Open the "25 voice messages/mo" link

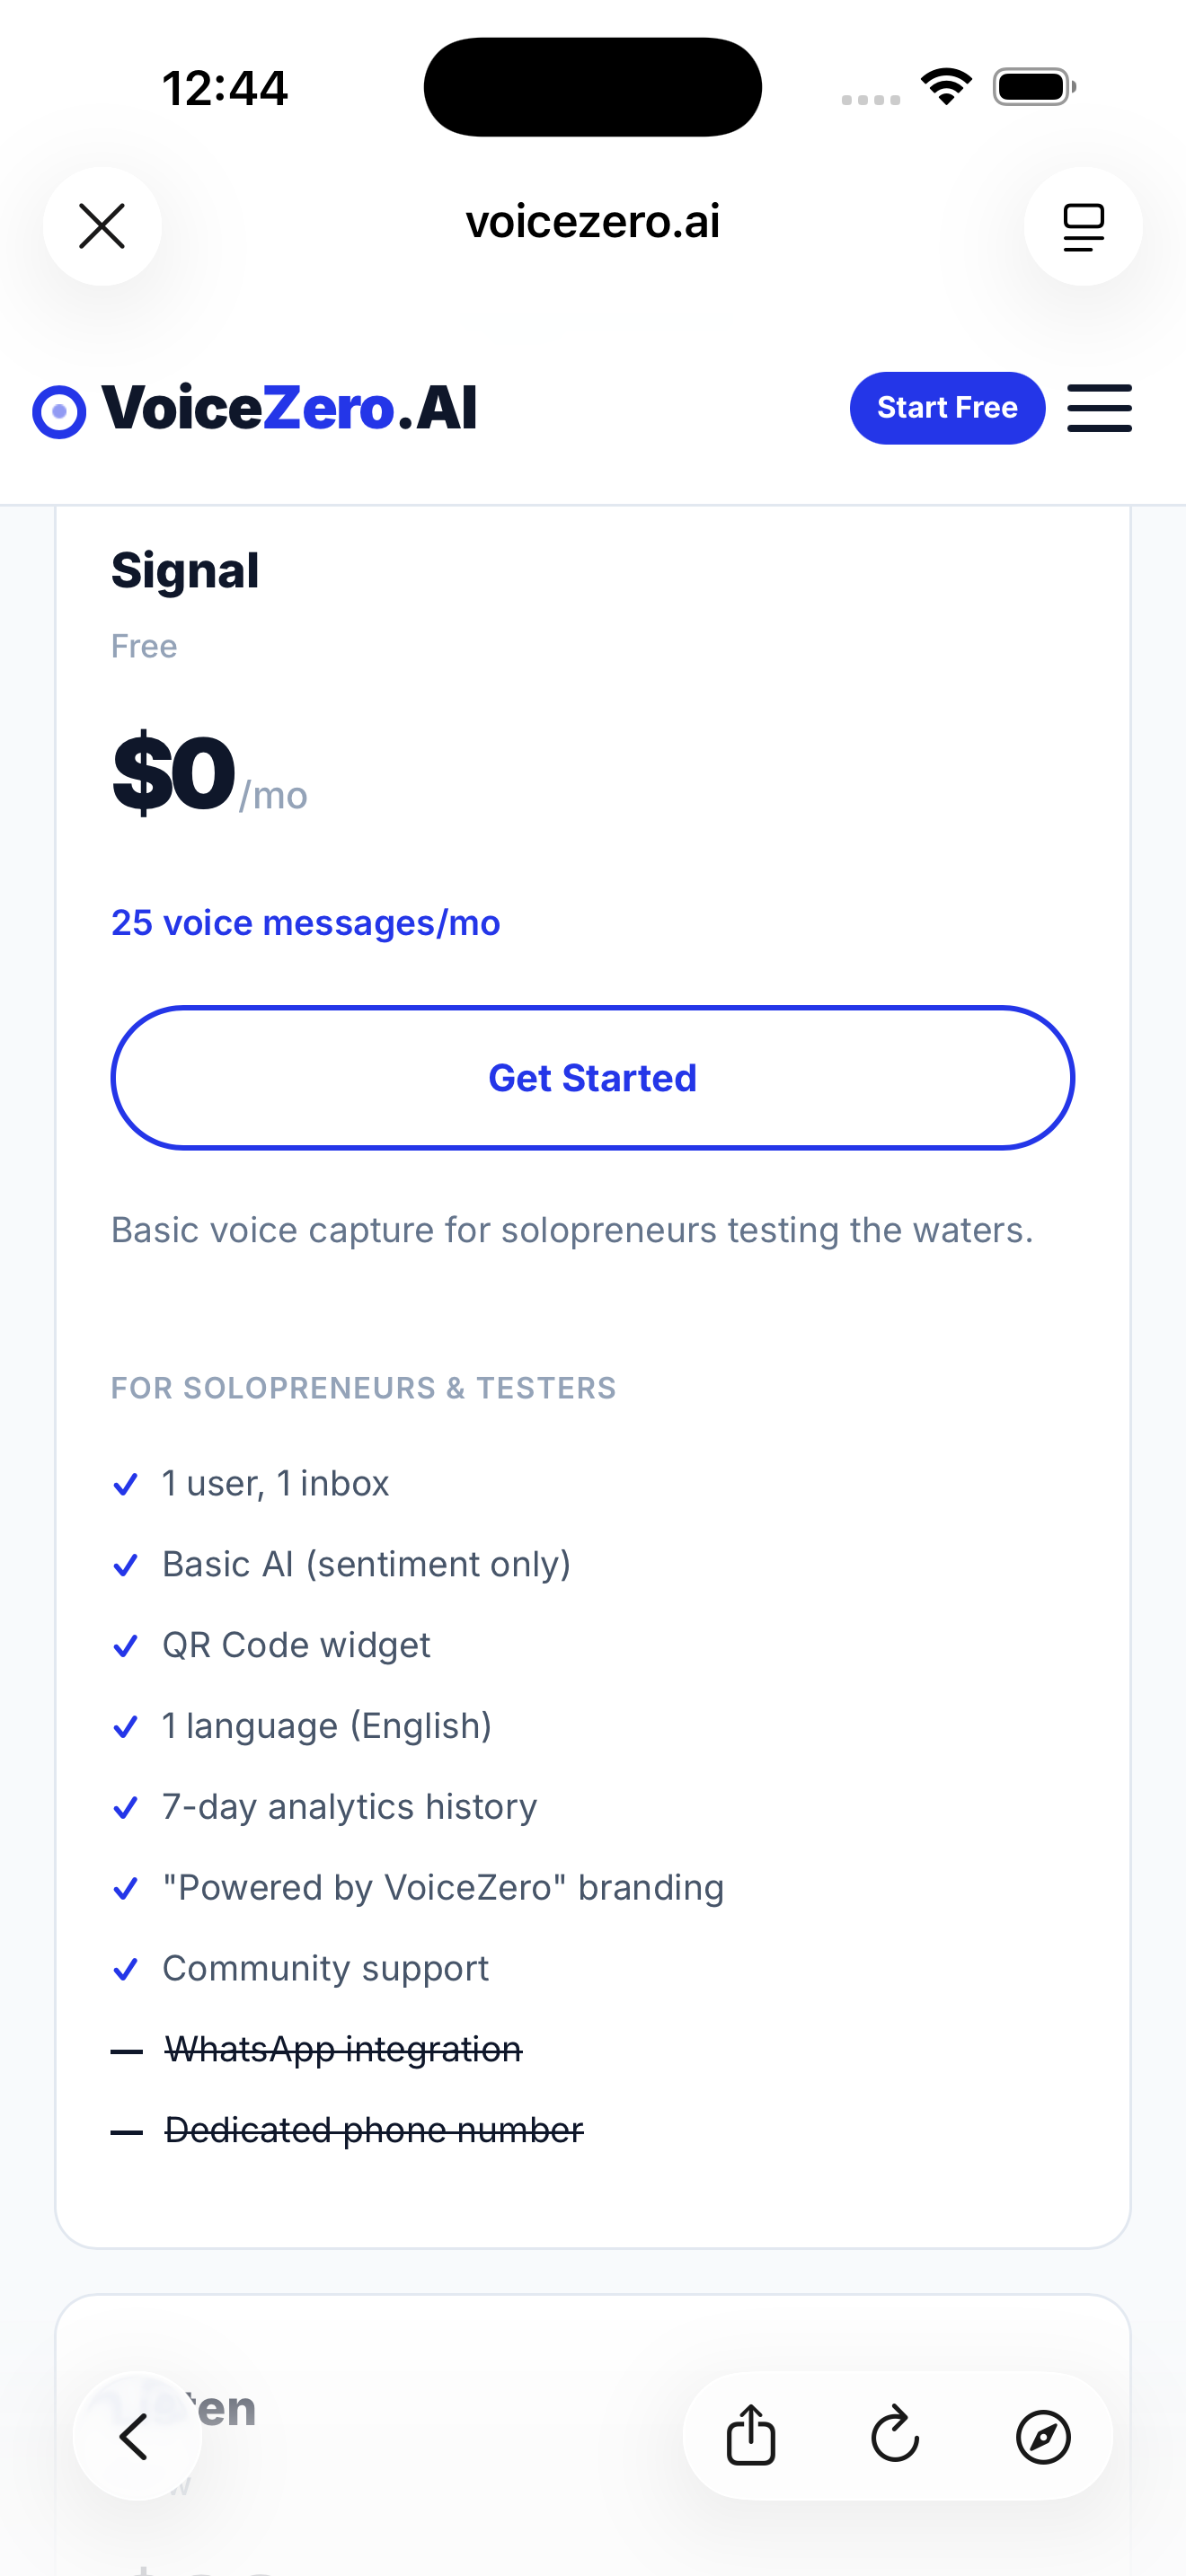point(305,923)
